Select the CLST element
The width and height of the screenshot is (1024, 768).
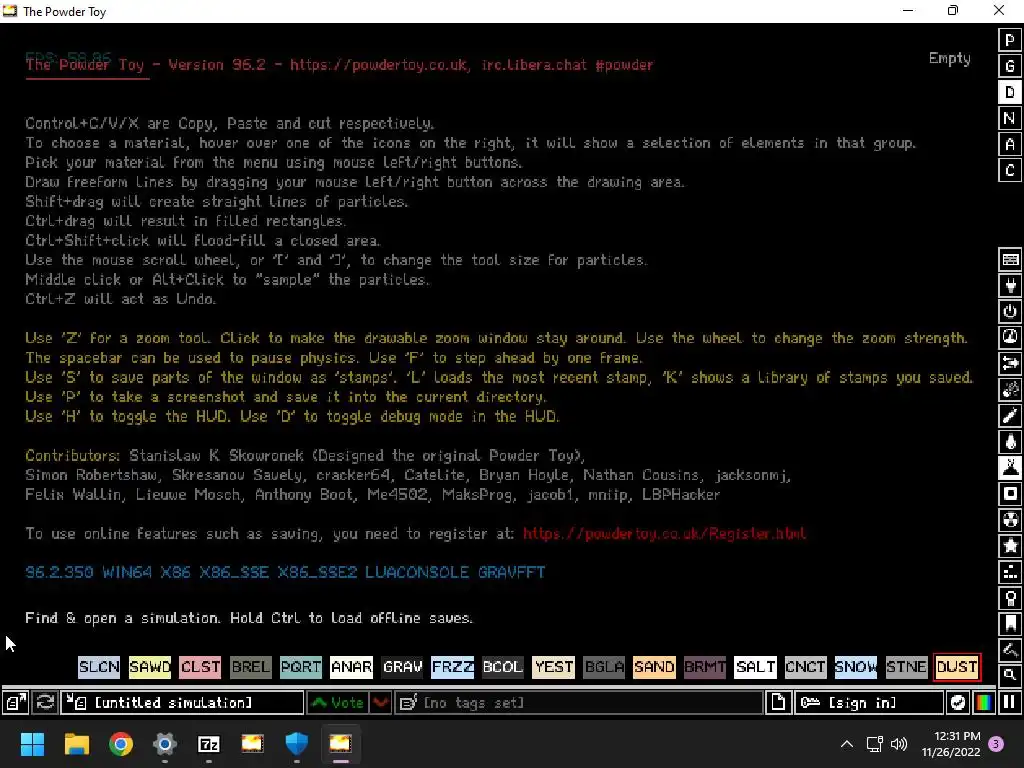pyautogui.click(x=200, y=667)
